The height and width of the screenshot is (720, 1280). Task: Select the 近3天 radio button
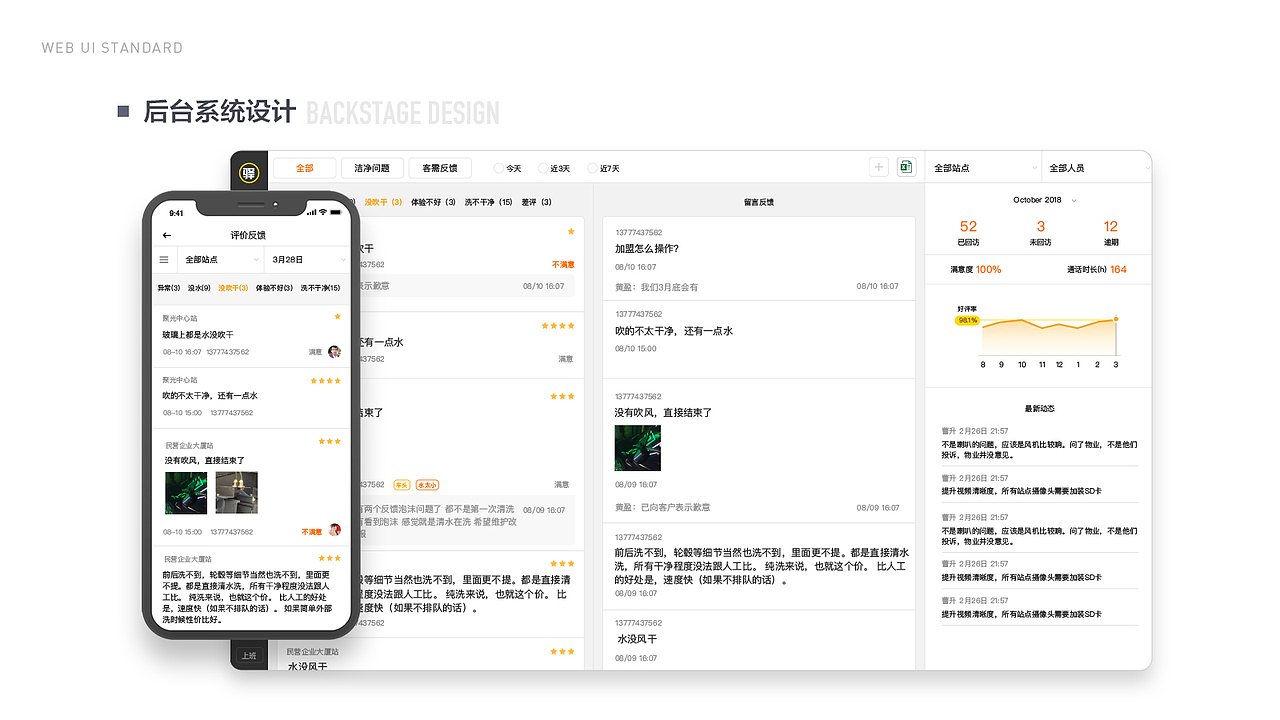point(543,168)
